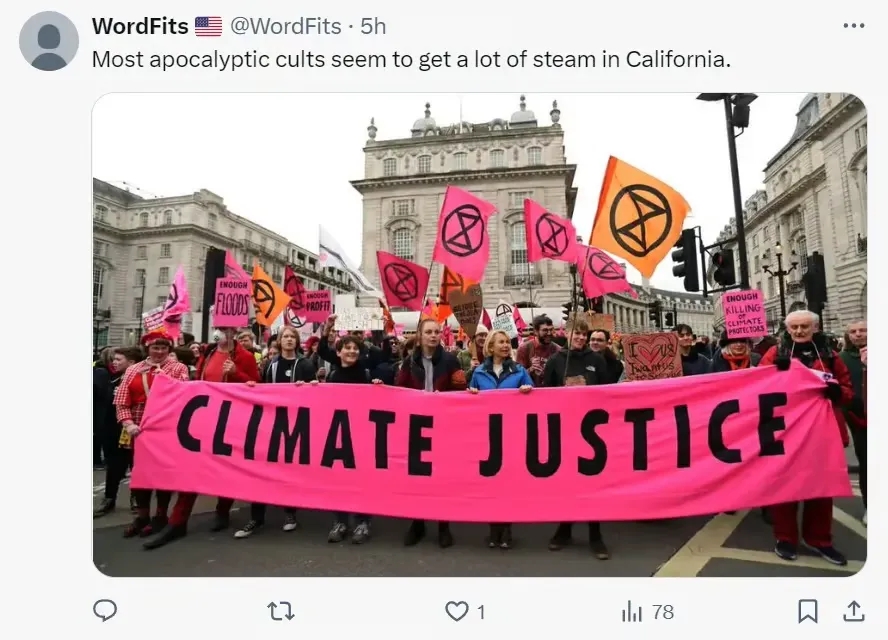888x640 pixels.
Task: Open the tweet's three-dot more options menu
Action: click(853, 26)
